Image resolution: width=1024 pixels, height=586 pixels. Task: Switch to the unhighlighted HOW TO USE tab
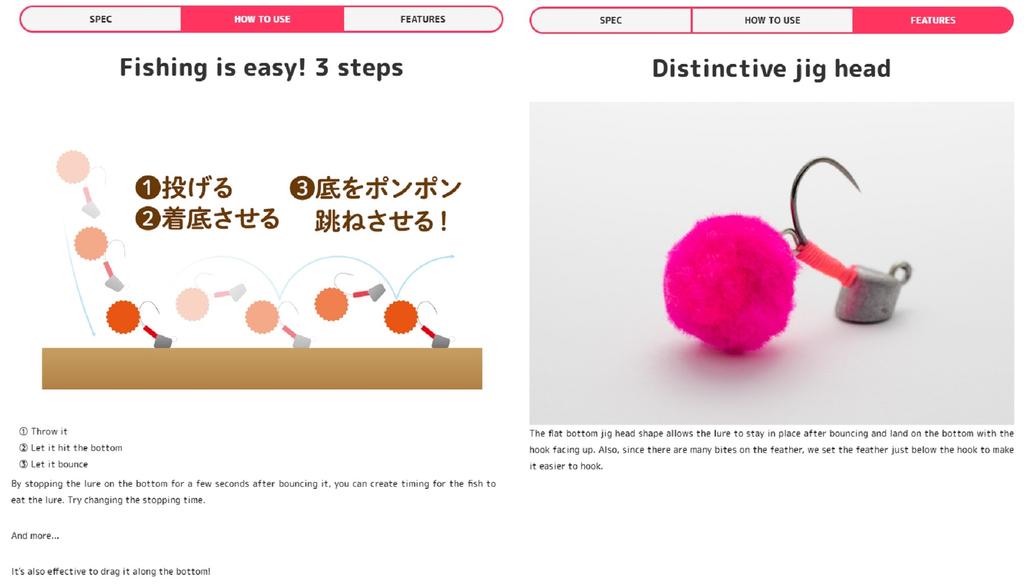pos(772,20)
